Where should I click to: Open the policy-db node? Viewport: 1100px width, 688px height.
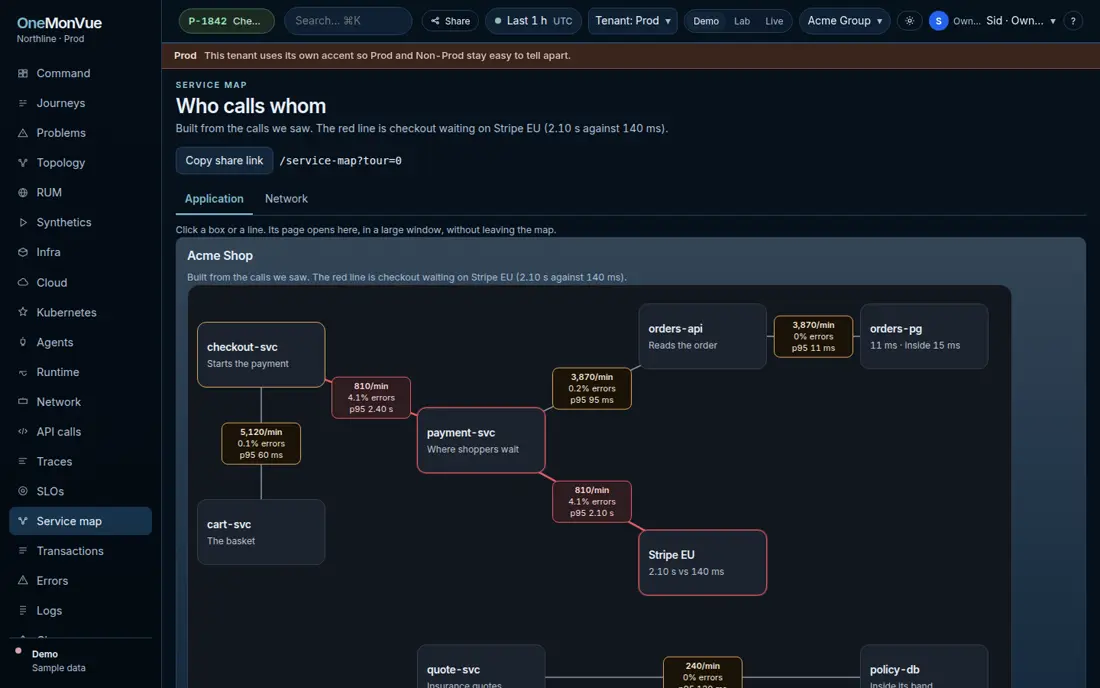[x=924, y=667]
